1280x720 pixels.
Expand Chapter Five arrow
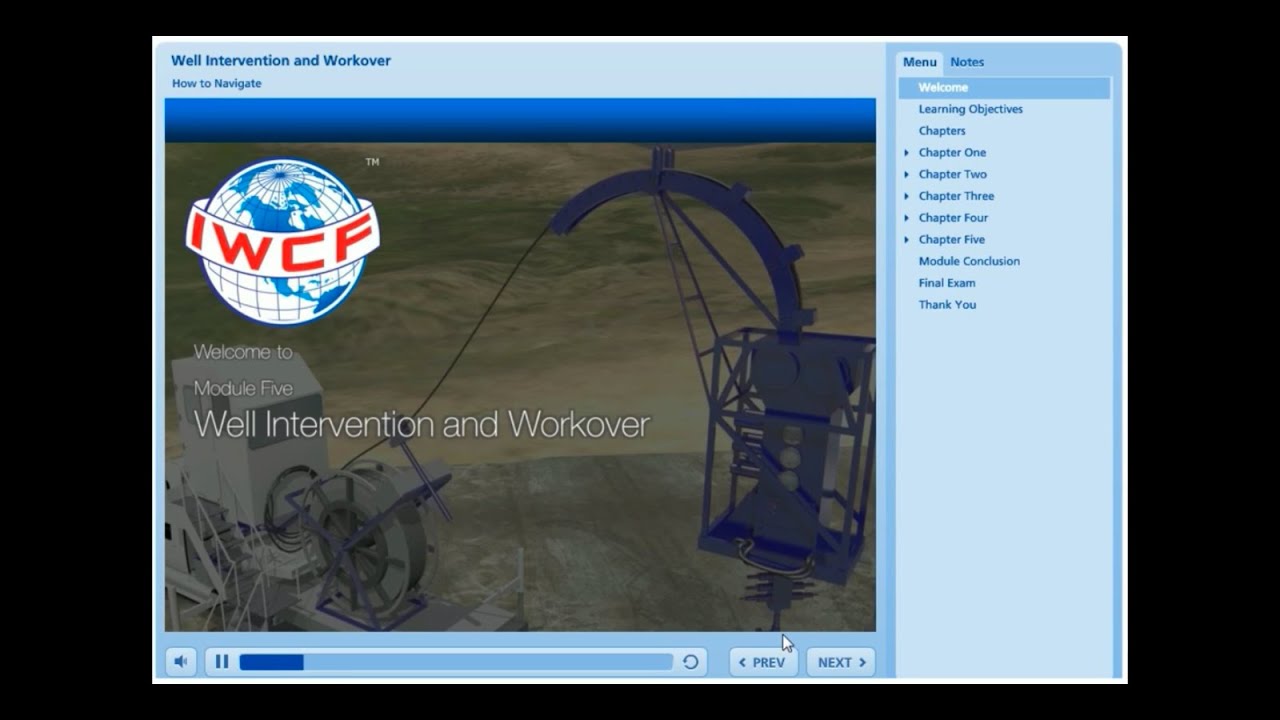click(x=907, y=240)
